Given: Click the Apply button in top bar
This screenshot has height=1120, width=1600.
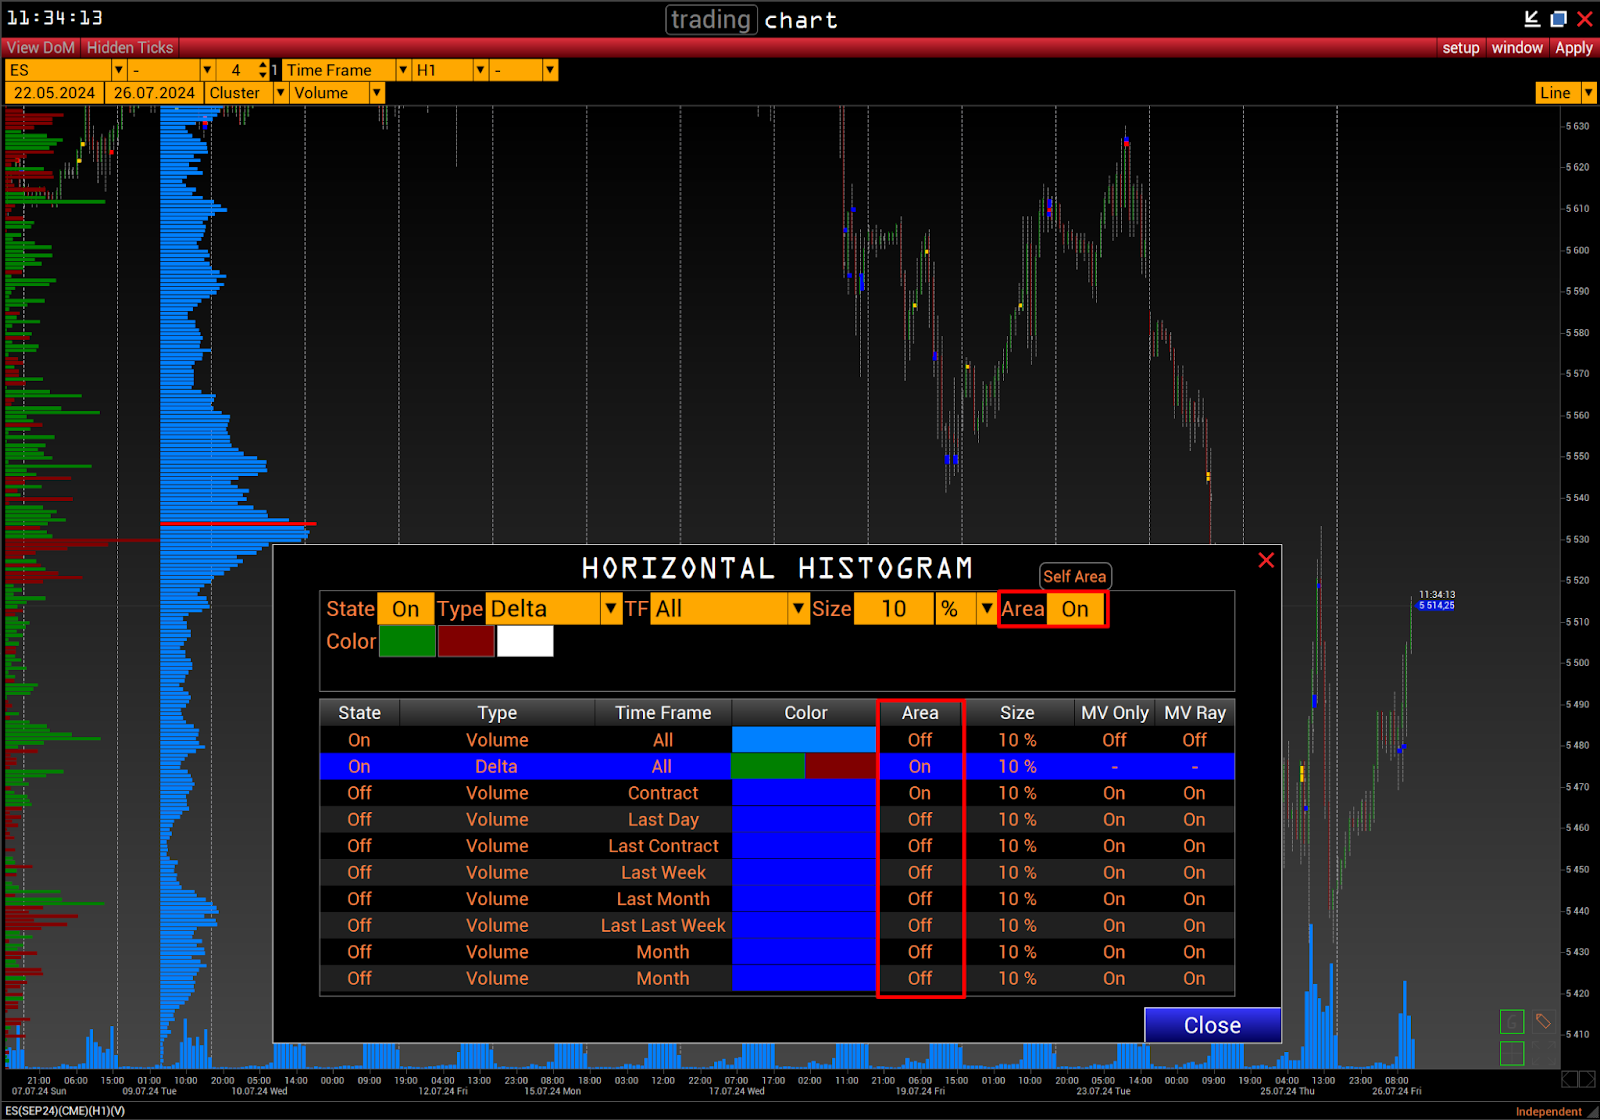Looking at the screenshot, I should tap(1573, 48).
